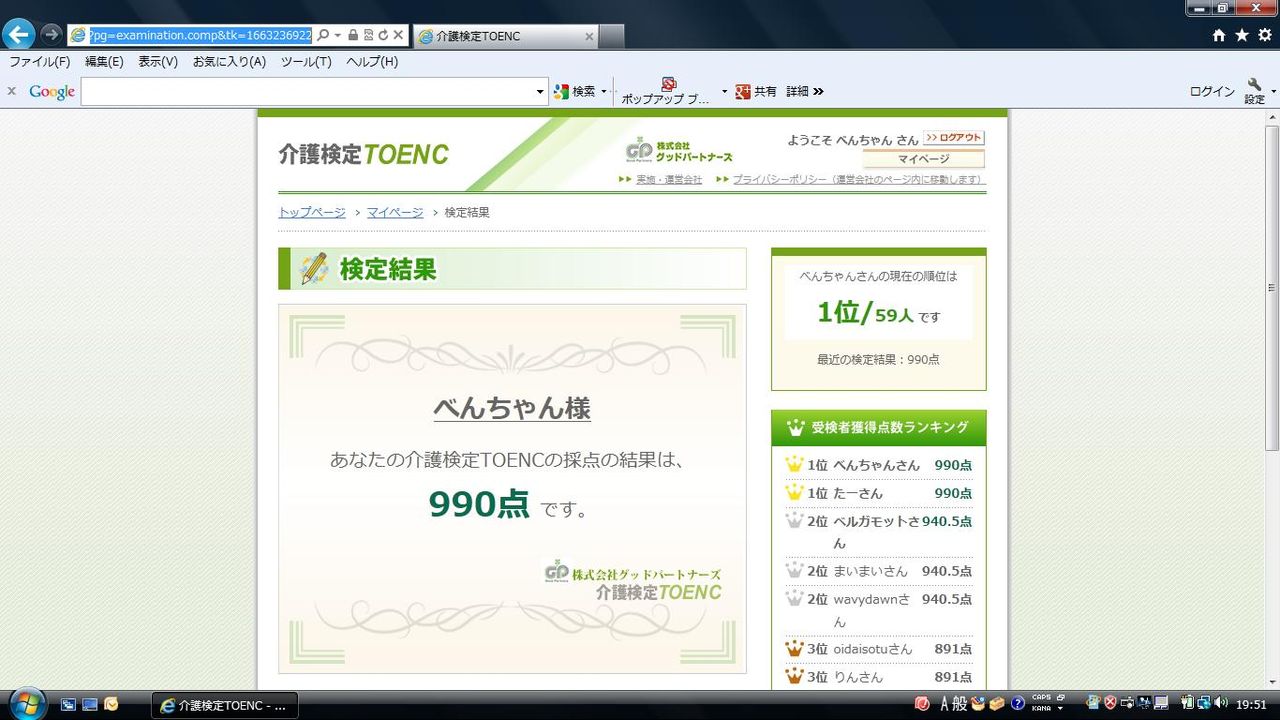1280x720 pixels.
Task: Click the silver crown beside wavydawnさん
Action: tap(795, 598)
